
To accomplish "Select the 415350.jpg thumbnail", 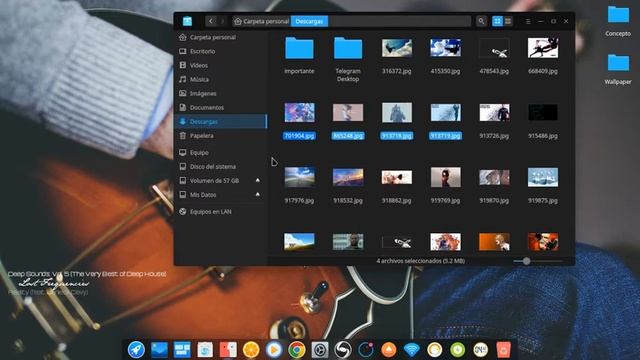I will 445,48.
